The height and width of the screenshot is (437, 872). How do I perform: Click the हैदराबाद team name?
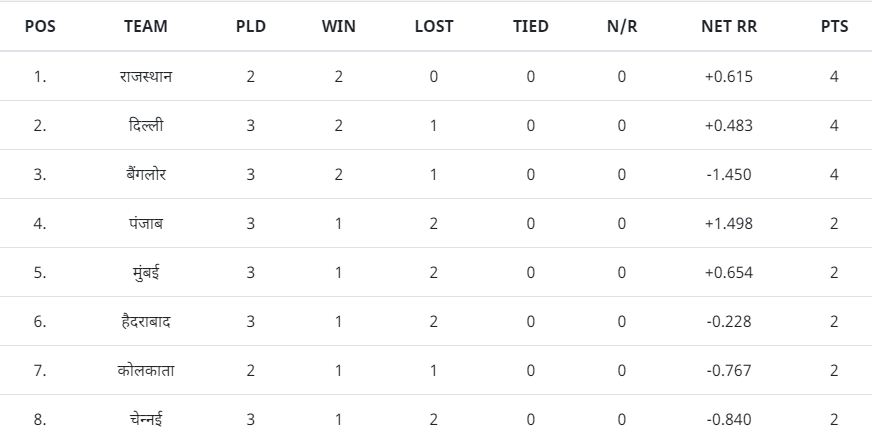point(146,321)
